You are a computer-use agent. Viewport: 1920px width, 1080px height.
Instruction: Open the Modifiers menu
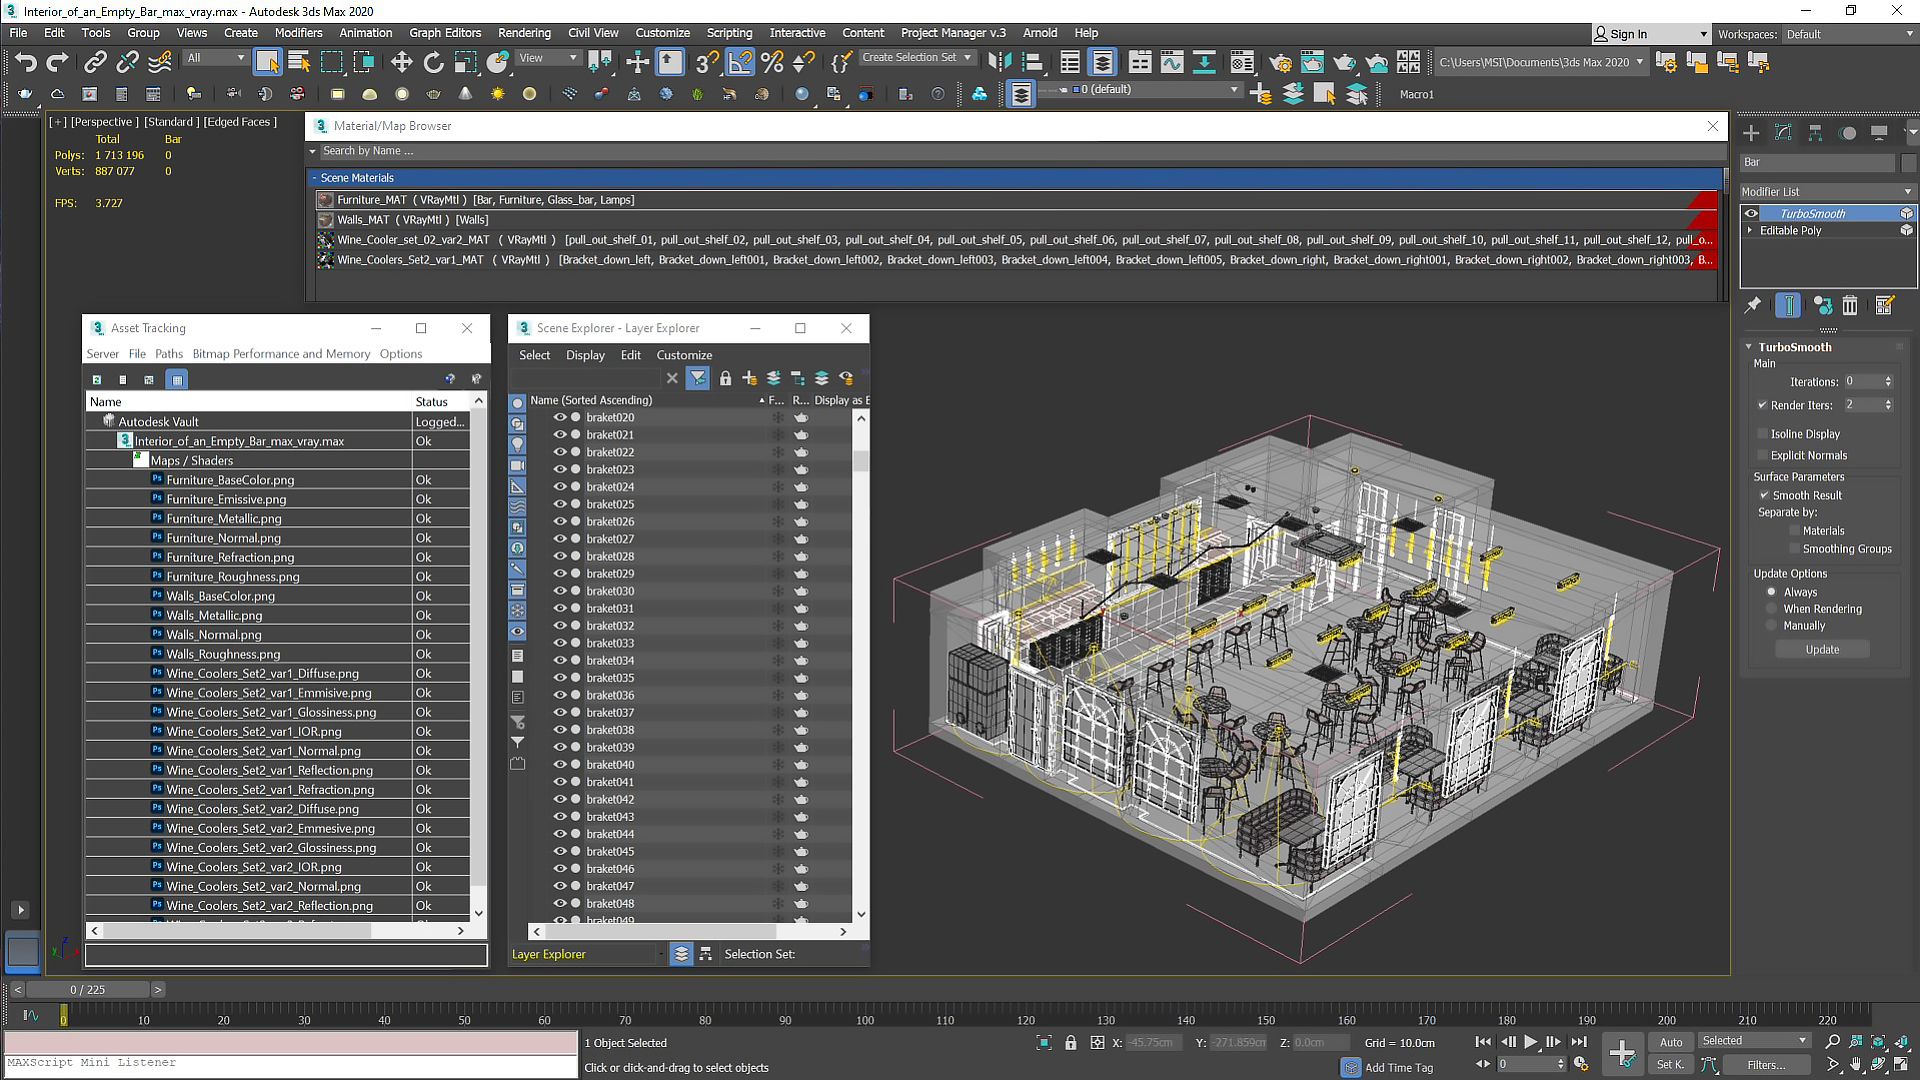click(x=298, y=33)
